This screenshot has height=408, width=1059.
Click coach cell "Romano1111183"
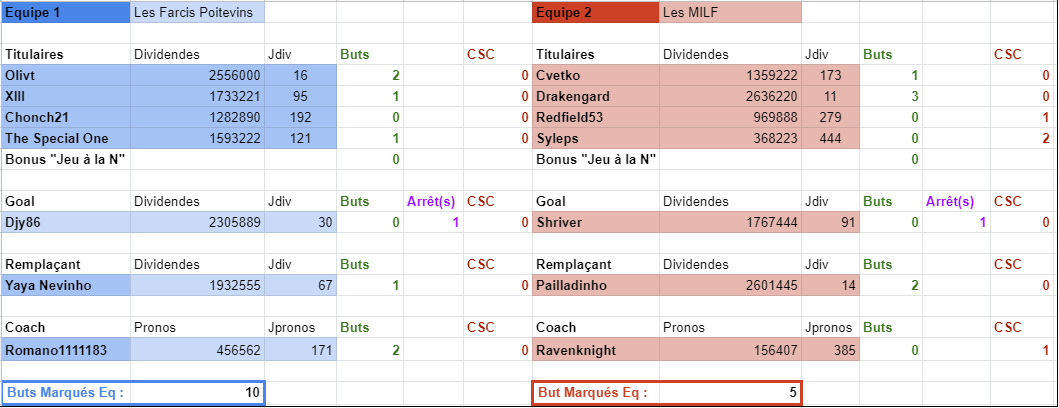click(x=65, y=350)
